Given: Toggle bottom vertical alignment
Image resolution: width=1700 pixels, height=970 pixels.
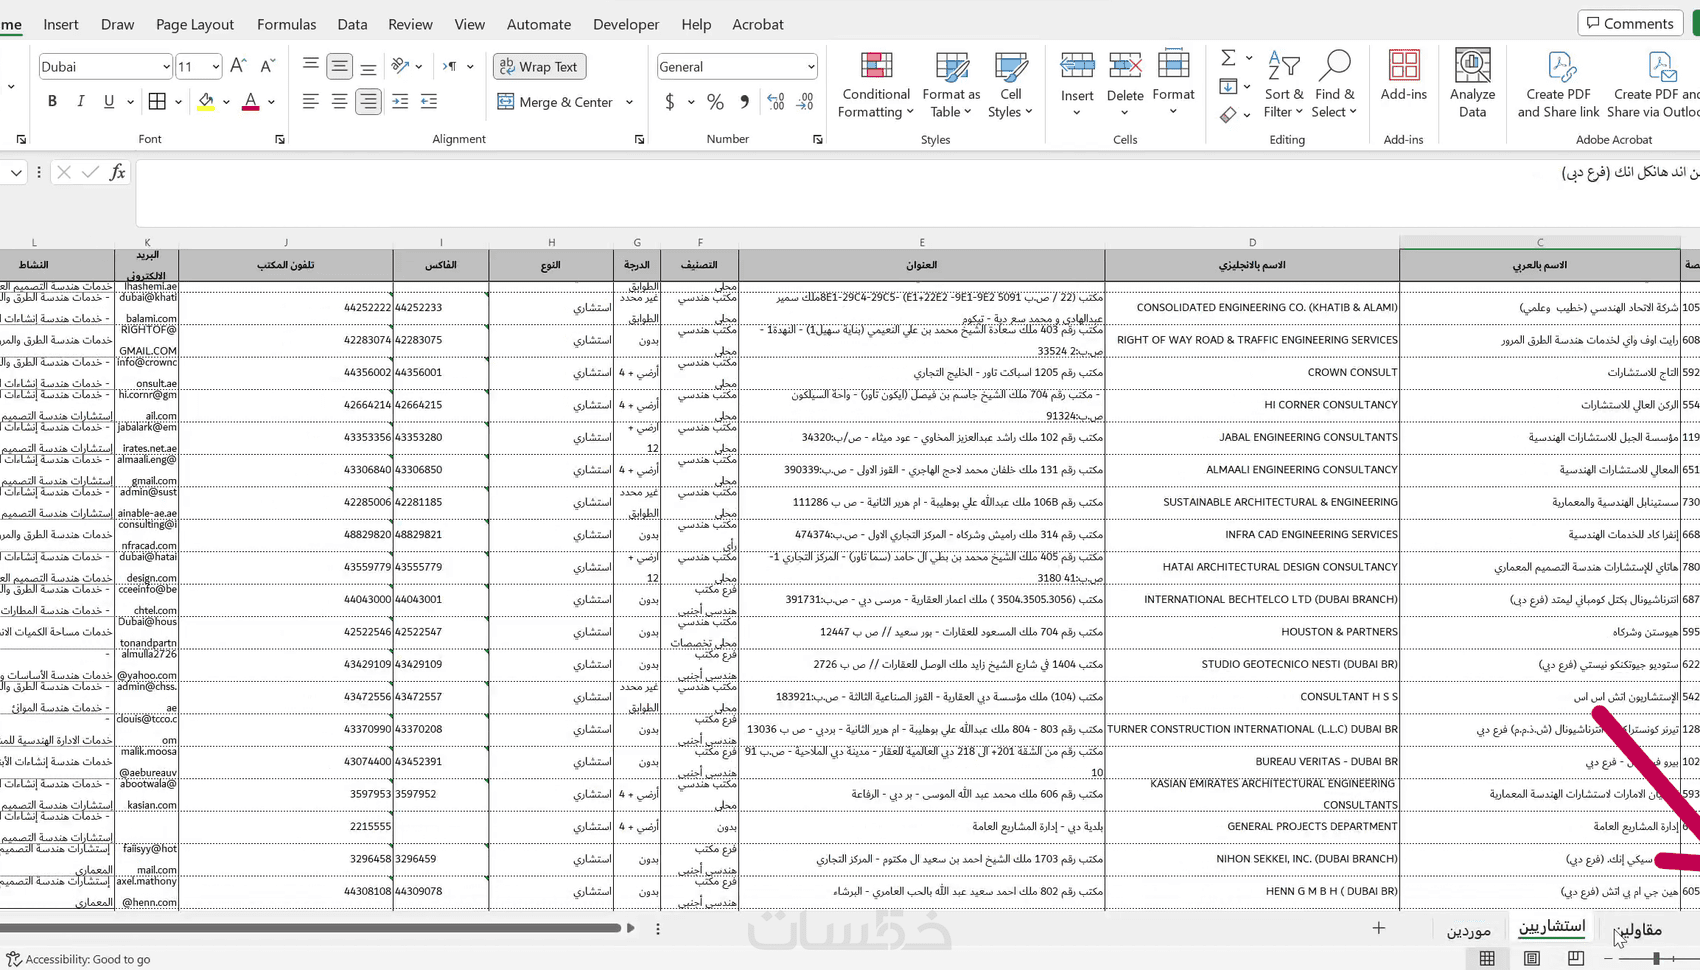Looking at the screenshot, I should (368, 66).
